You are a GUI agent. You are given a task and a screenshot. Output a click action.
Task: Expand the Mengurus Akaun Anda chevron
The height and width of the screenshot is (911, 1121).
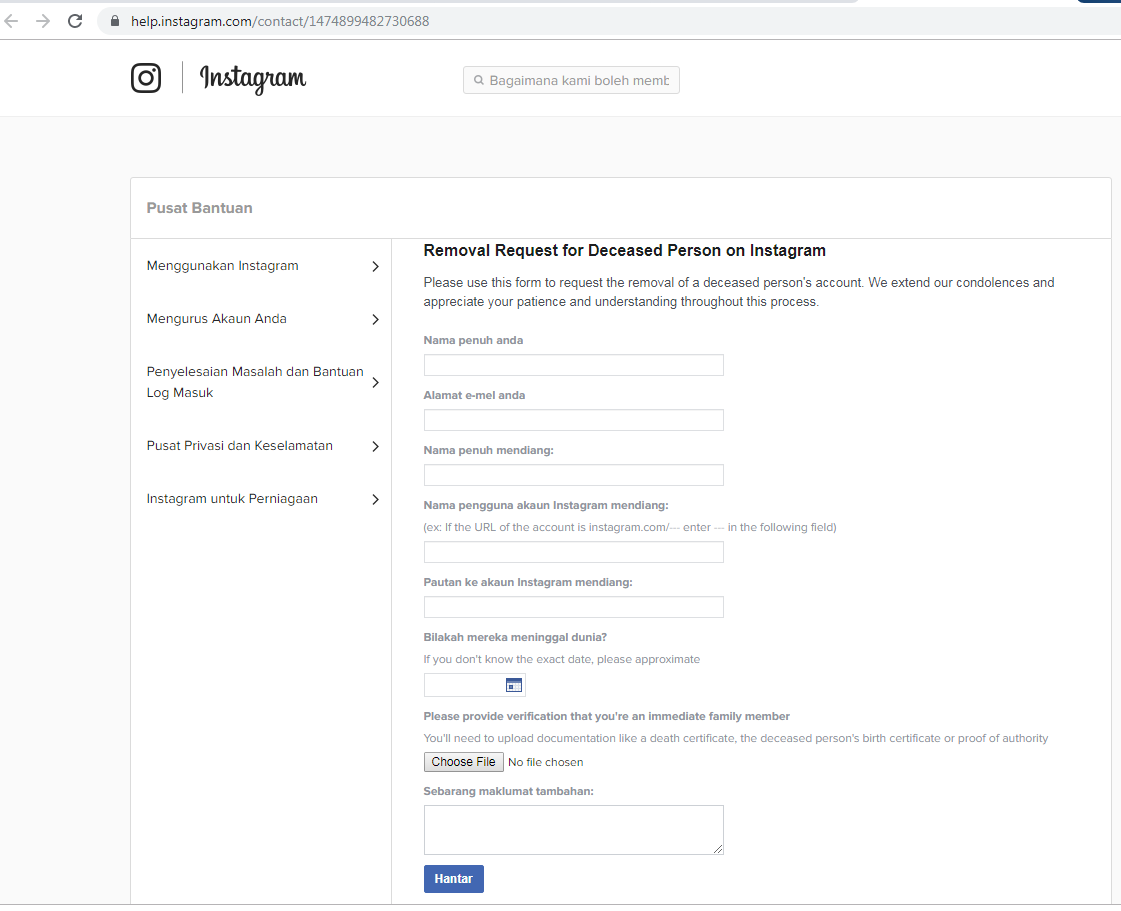click(x=375, y=320)
